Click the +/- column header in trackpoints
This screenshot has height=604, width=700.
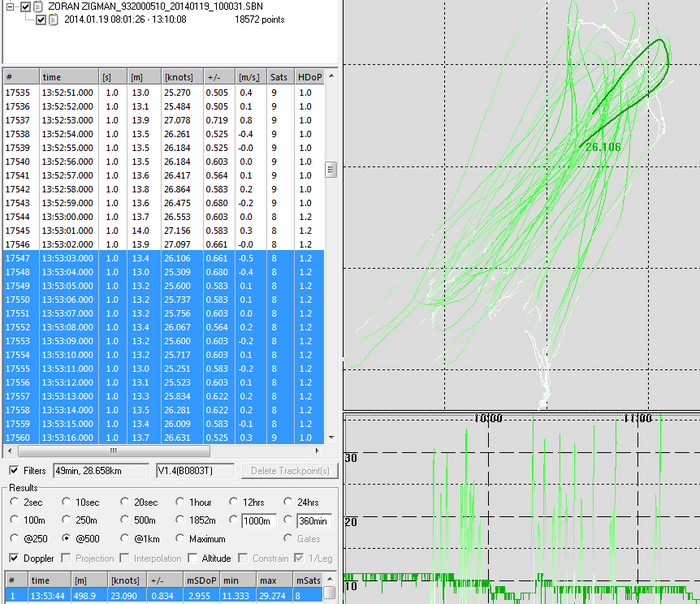[x=219, y=77]
